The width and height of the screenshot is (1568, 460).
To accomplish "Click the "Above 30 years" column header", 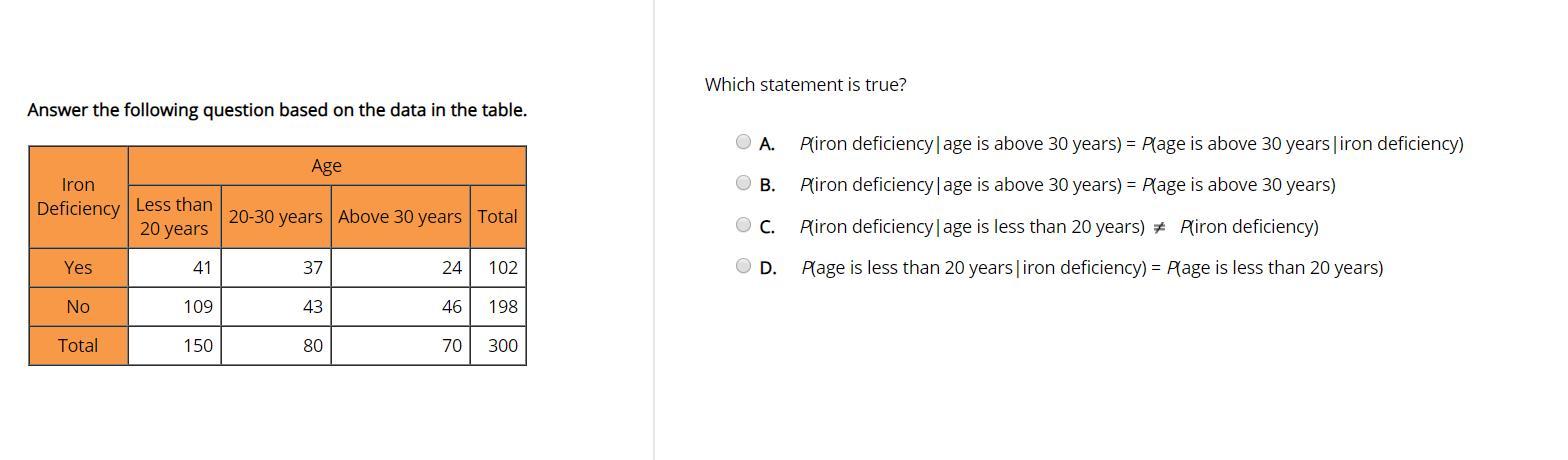I will pos(400,217).
